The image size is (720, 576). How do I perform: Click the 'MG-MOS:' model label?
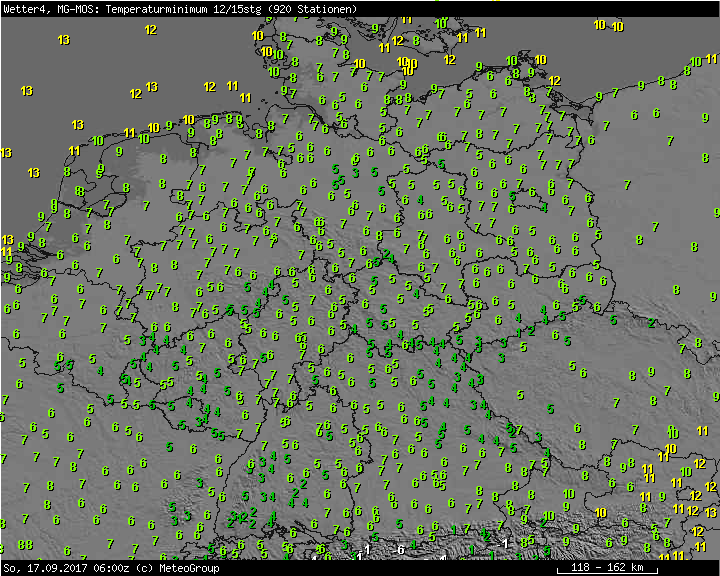(79, 9)
